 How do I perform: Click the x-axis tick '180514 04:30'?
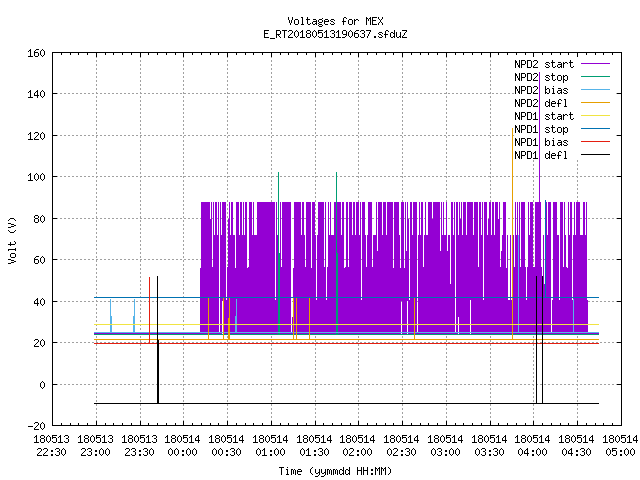(576, 446)
